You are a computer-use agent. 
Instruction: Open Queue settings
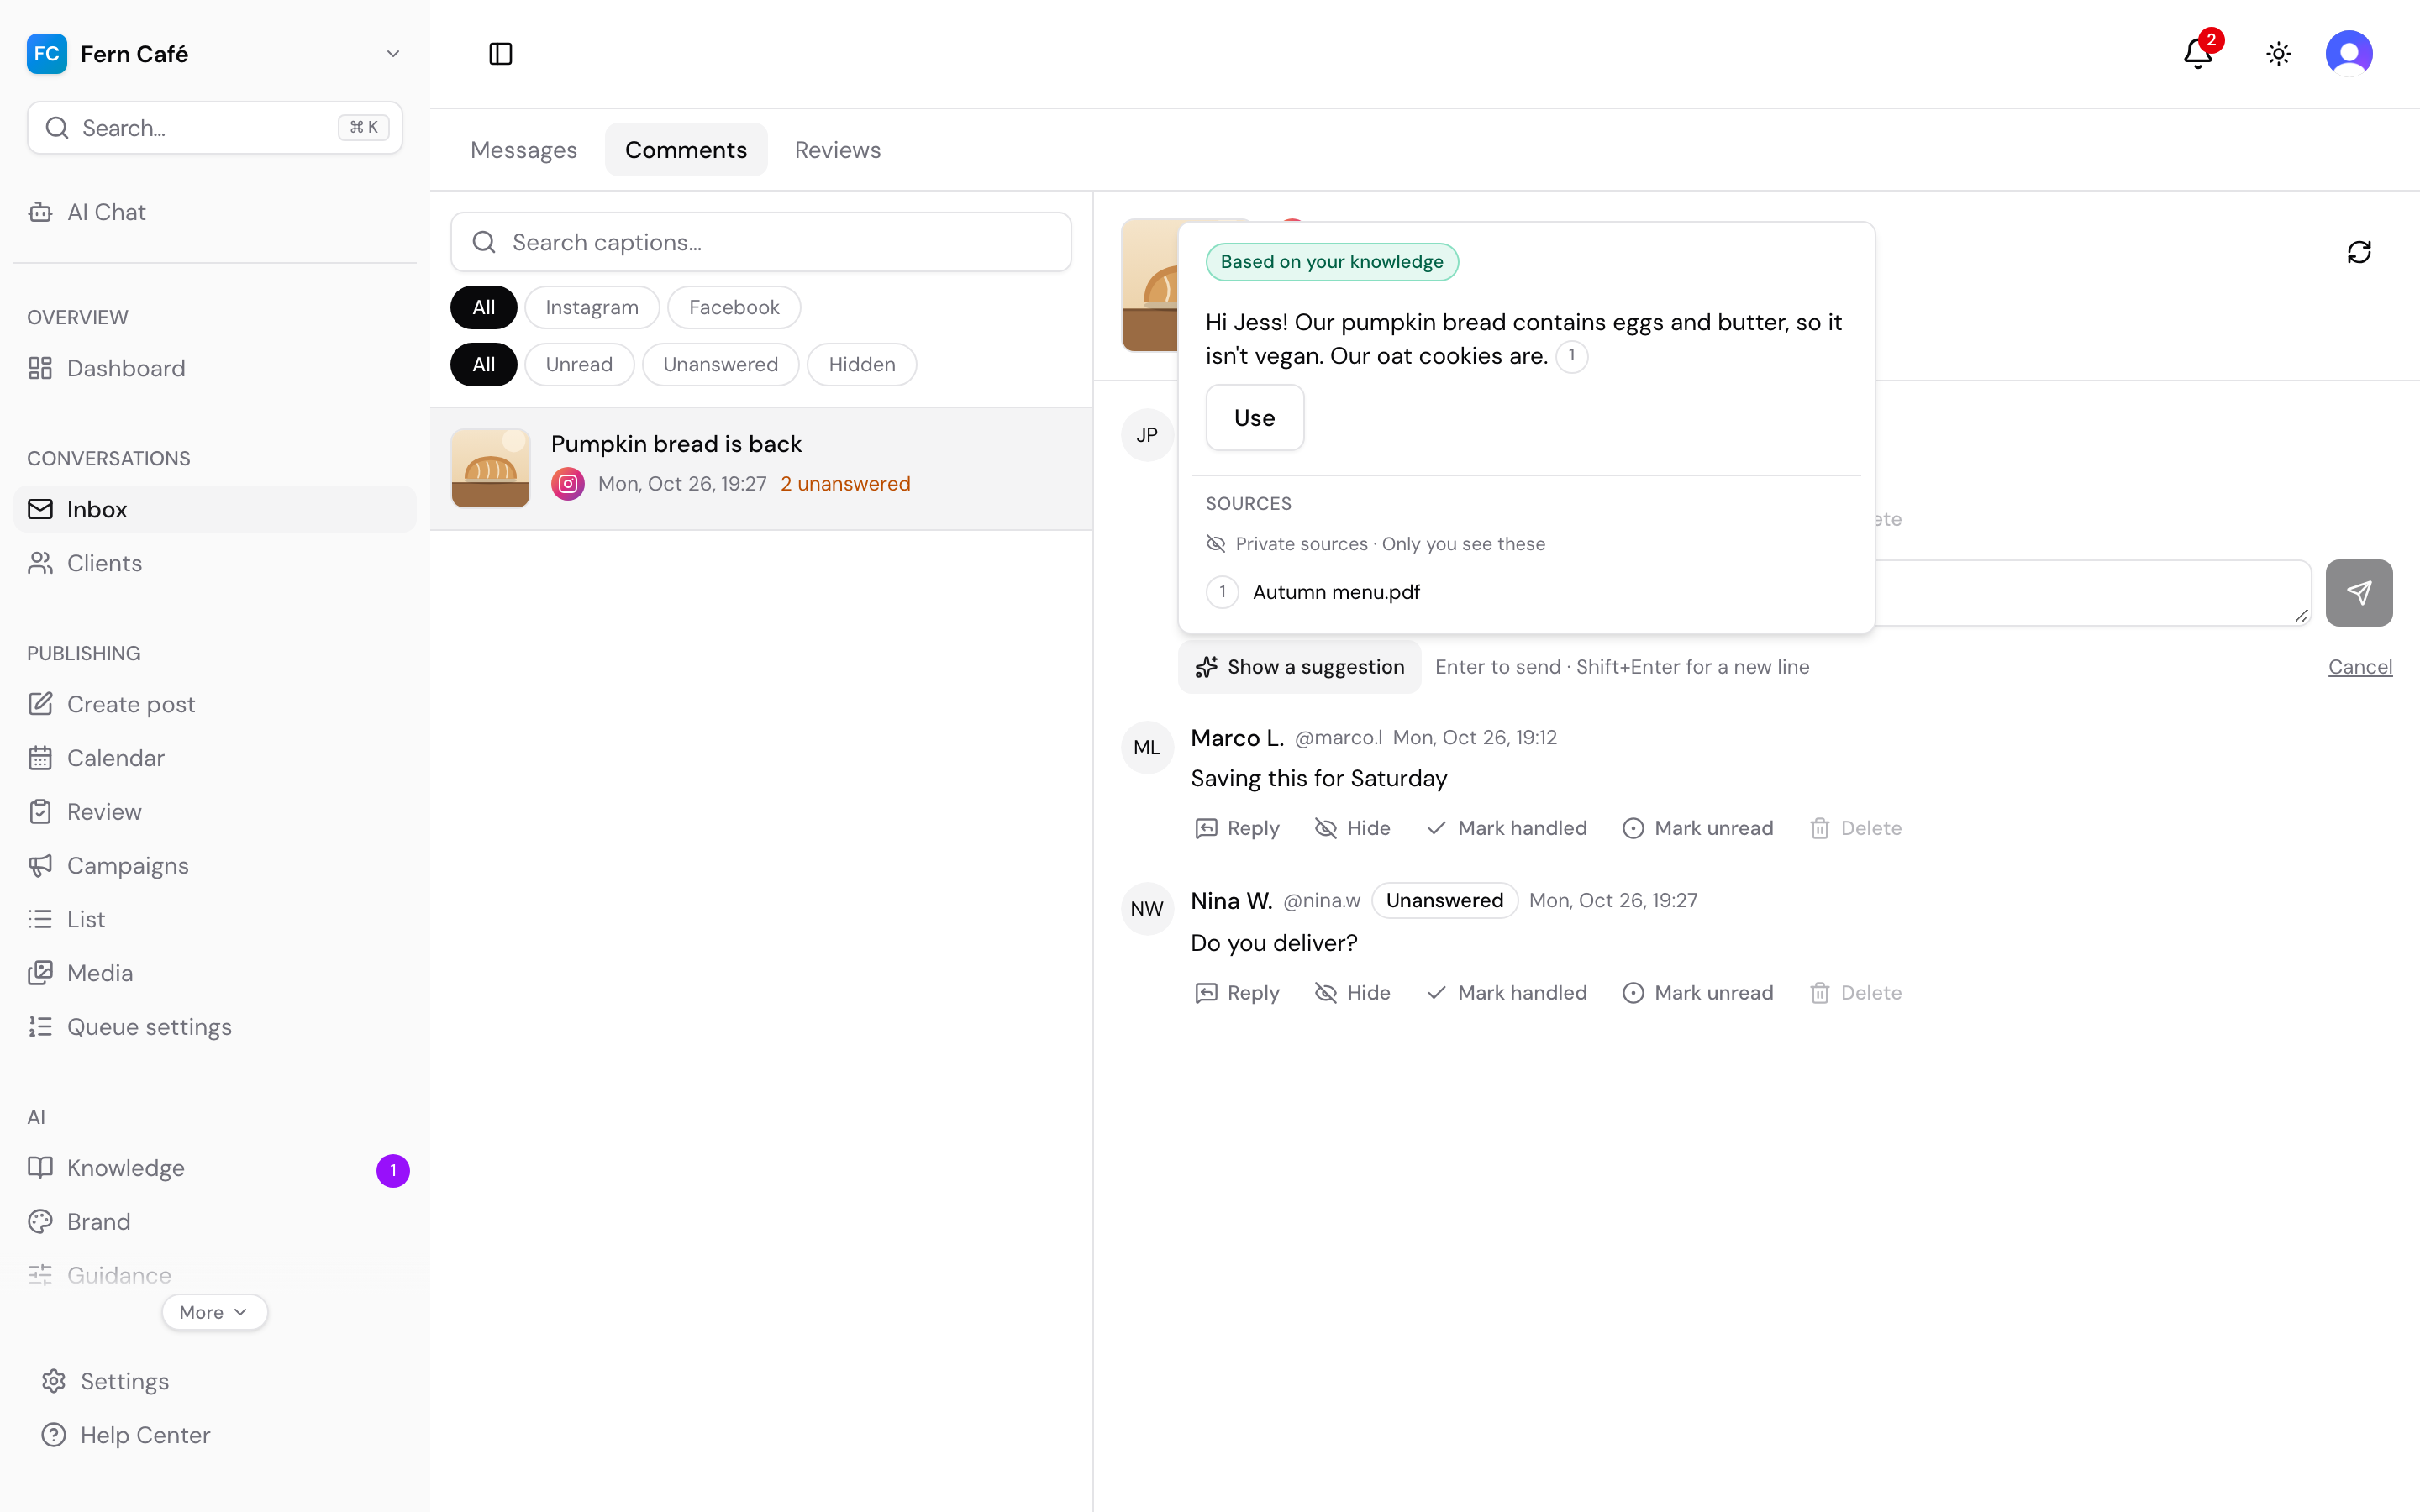point(214,1027)
